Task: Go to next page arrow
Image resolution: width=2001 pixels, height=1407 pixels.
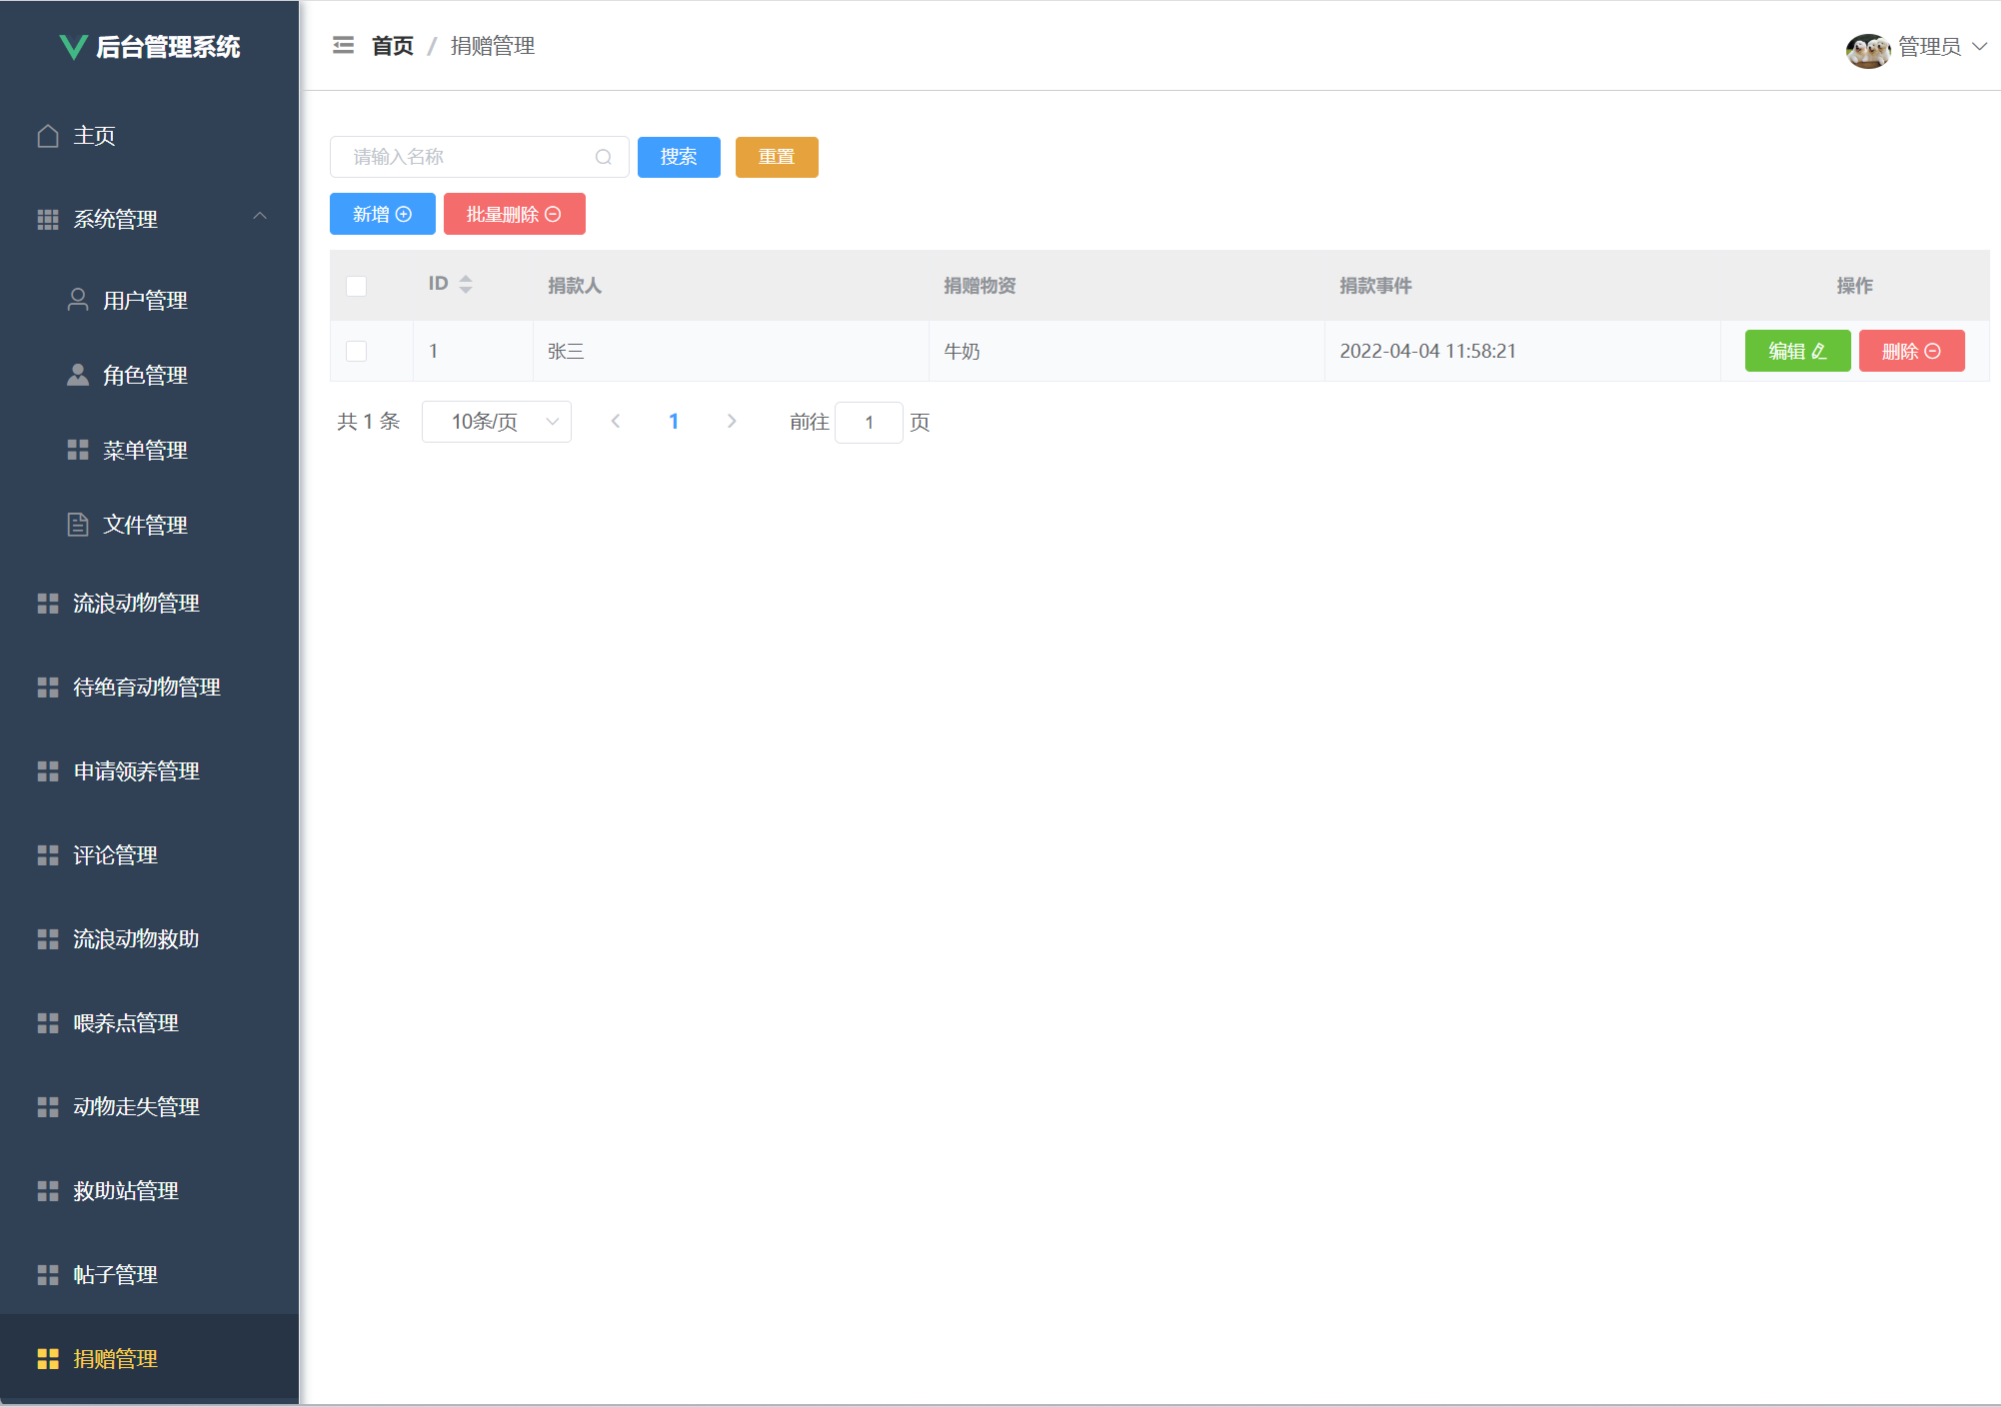Action: 732,422
